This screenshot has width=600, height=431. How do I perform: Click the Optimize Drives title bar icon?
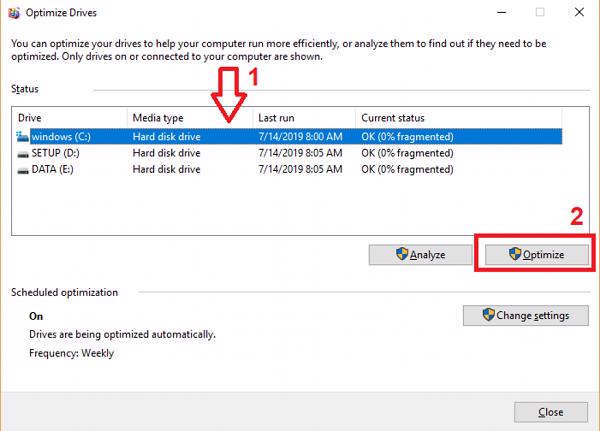pos(13,12)
